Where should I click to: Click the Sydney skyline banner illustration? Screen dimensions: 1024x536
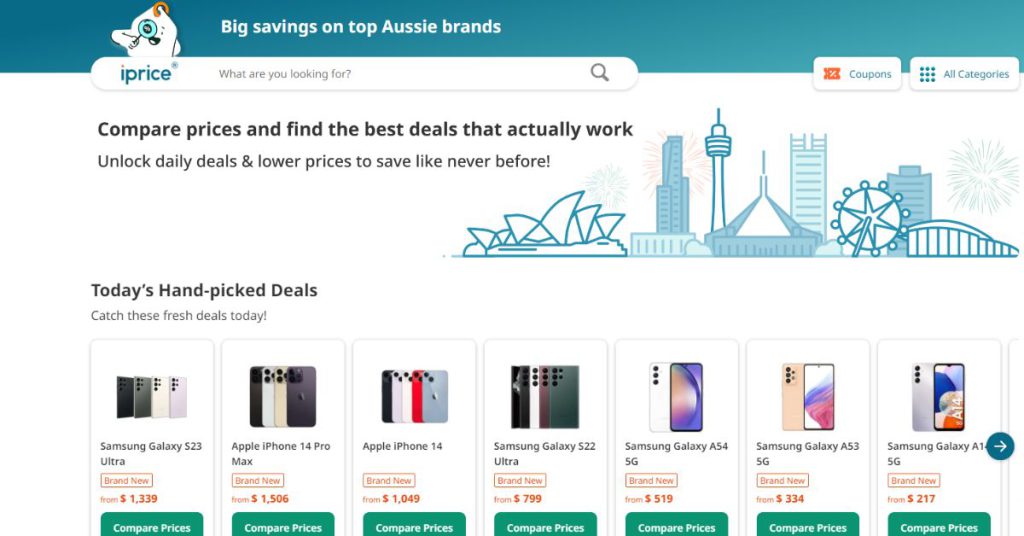(x=731, y=184)
